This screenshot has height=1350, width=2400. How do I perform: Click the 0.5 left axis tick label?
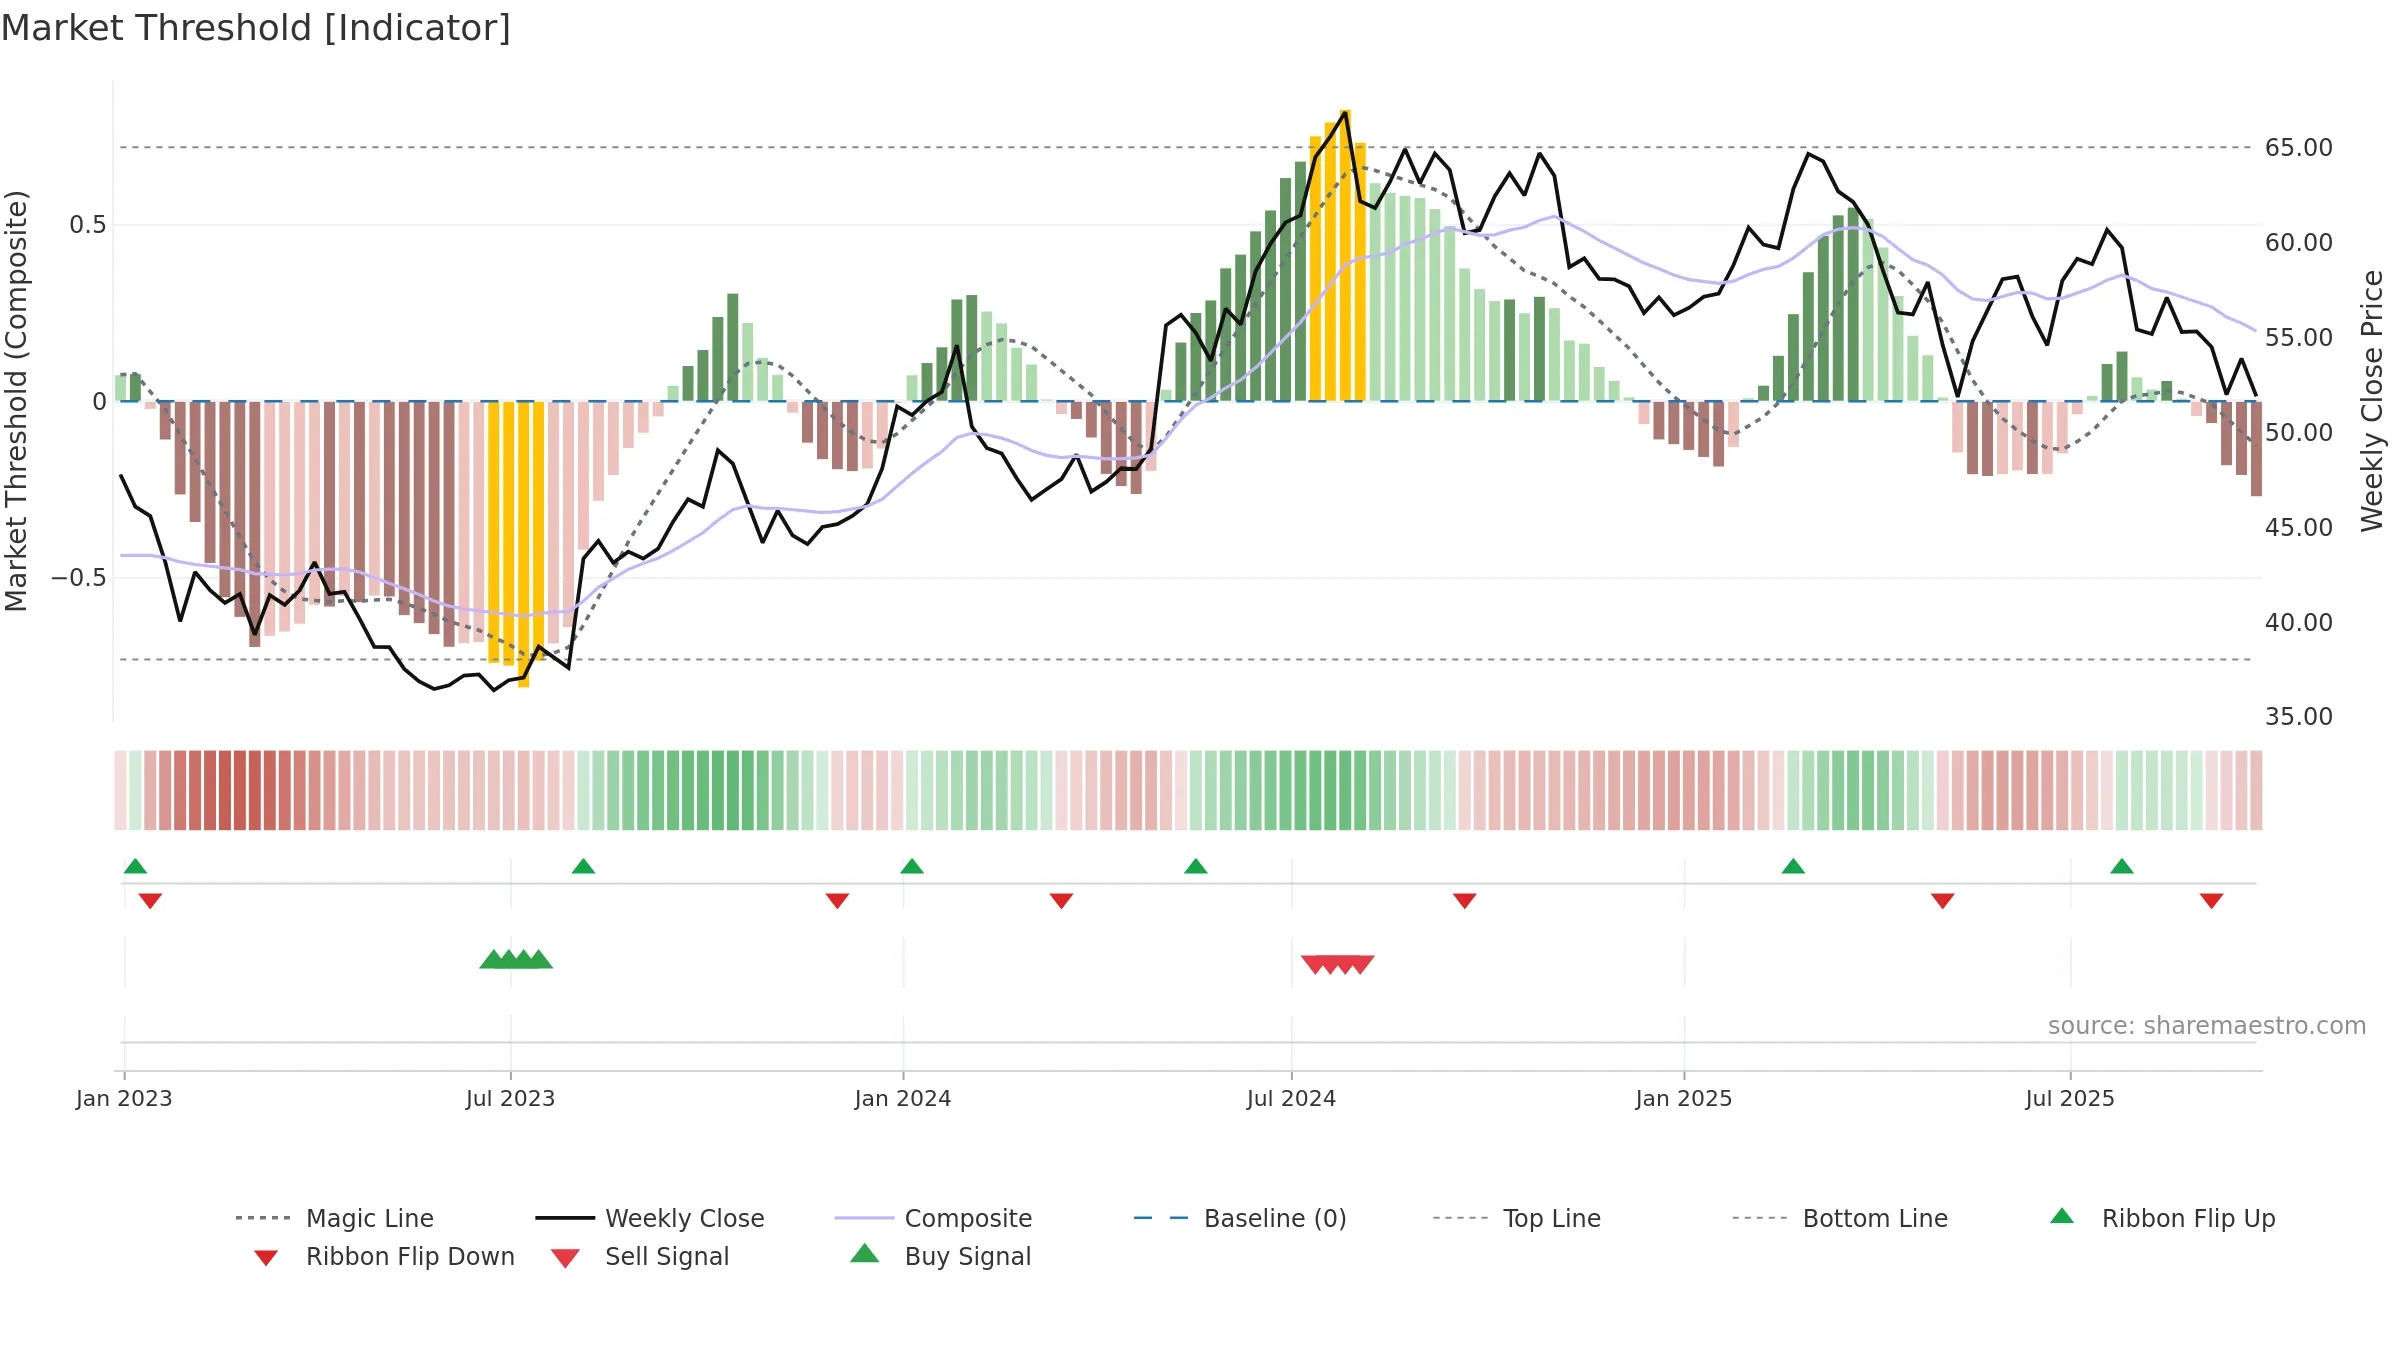pyautogui.click(x=87, y=225)
